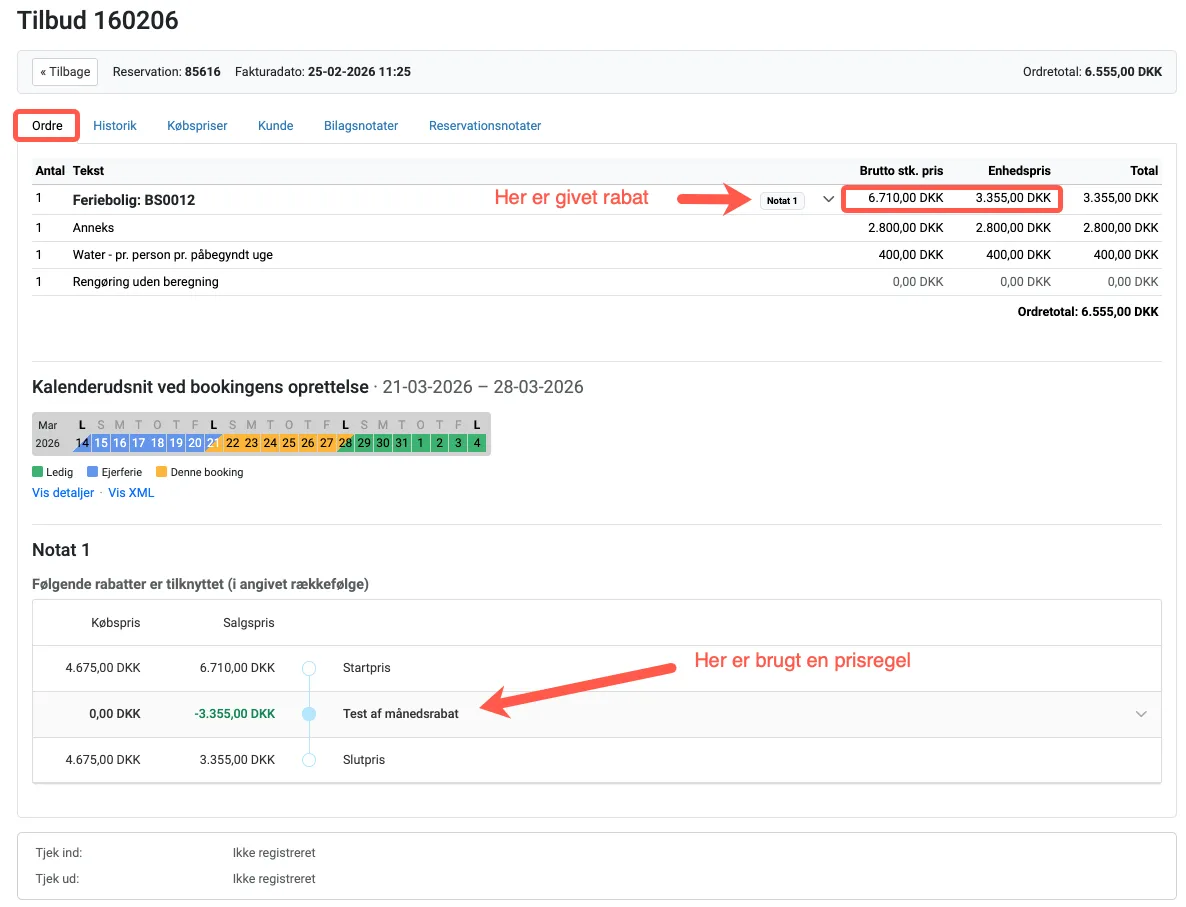Screen dimensions: 1186x907
Task: Open the Historik tab
Action: (x=115, y=126)
